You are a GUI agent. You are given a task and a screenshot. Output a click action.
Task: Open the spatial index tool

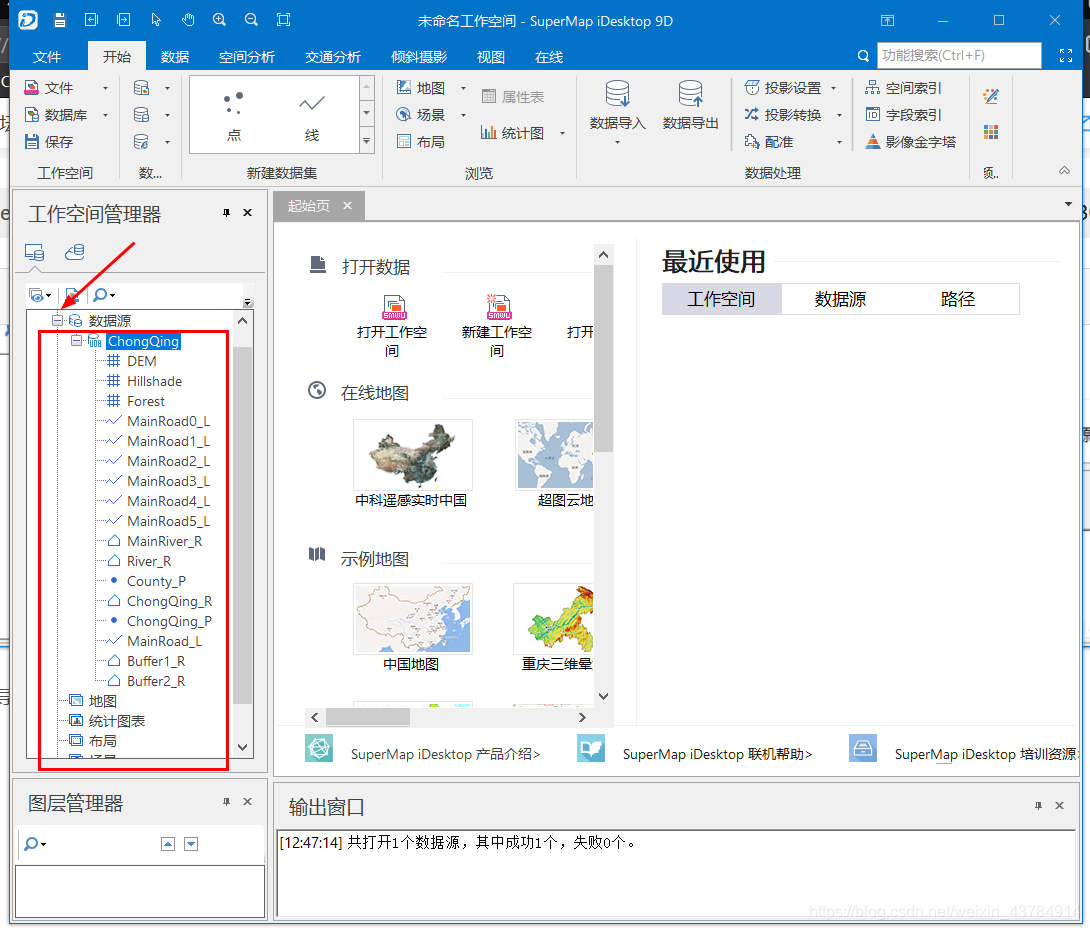click(903, 88)
